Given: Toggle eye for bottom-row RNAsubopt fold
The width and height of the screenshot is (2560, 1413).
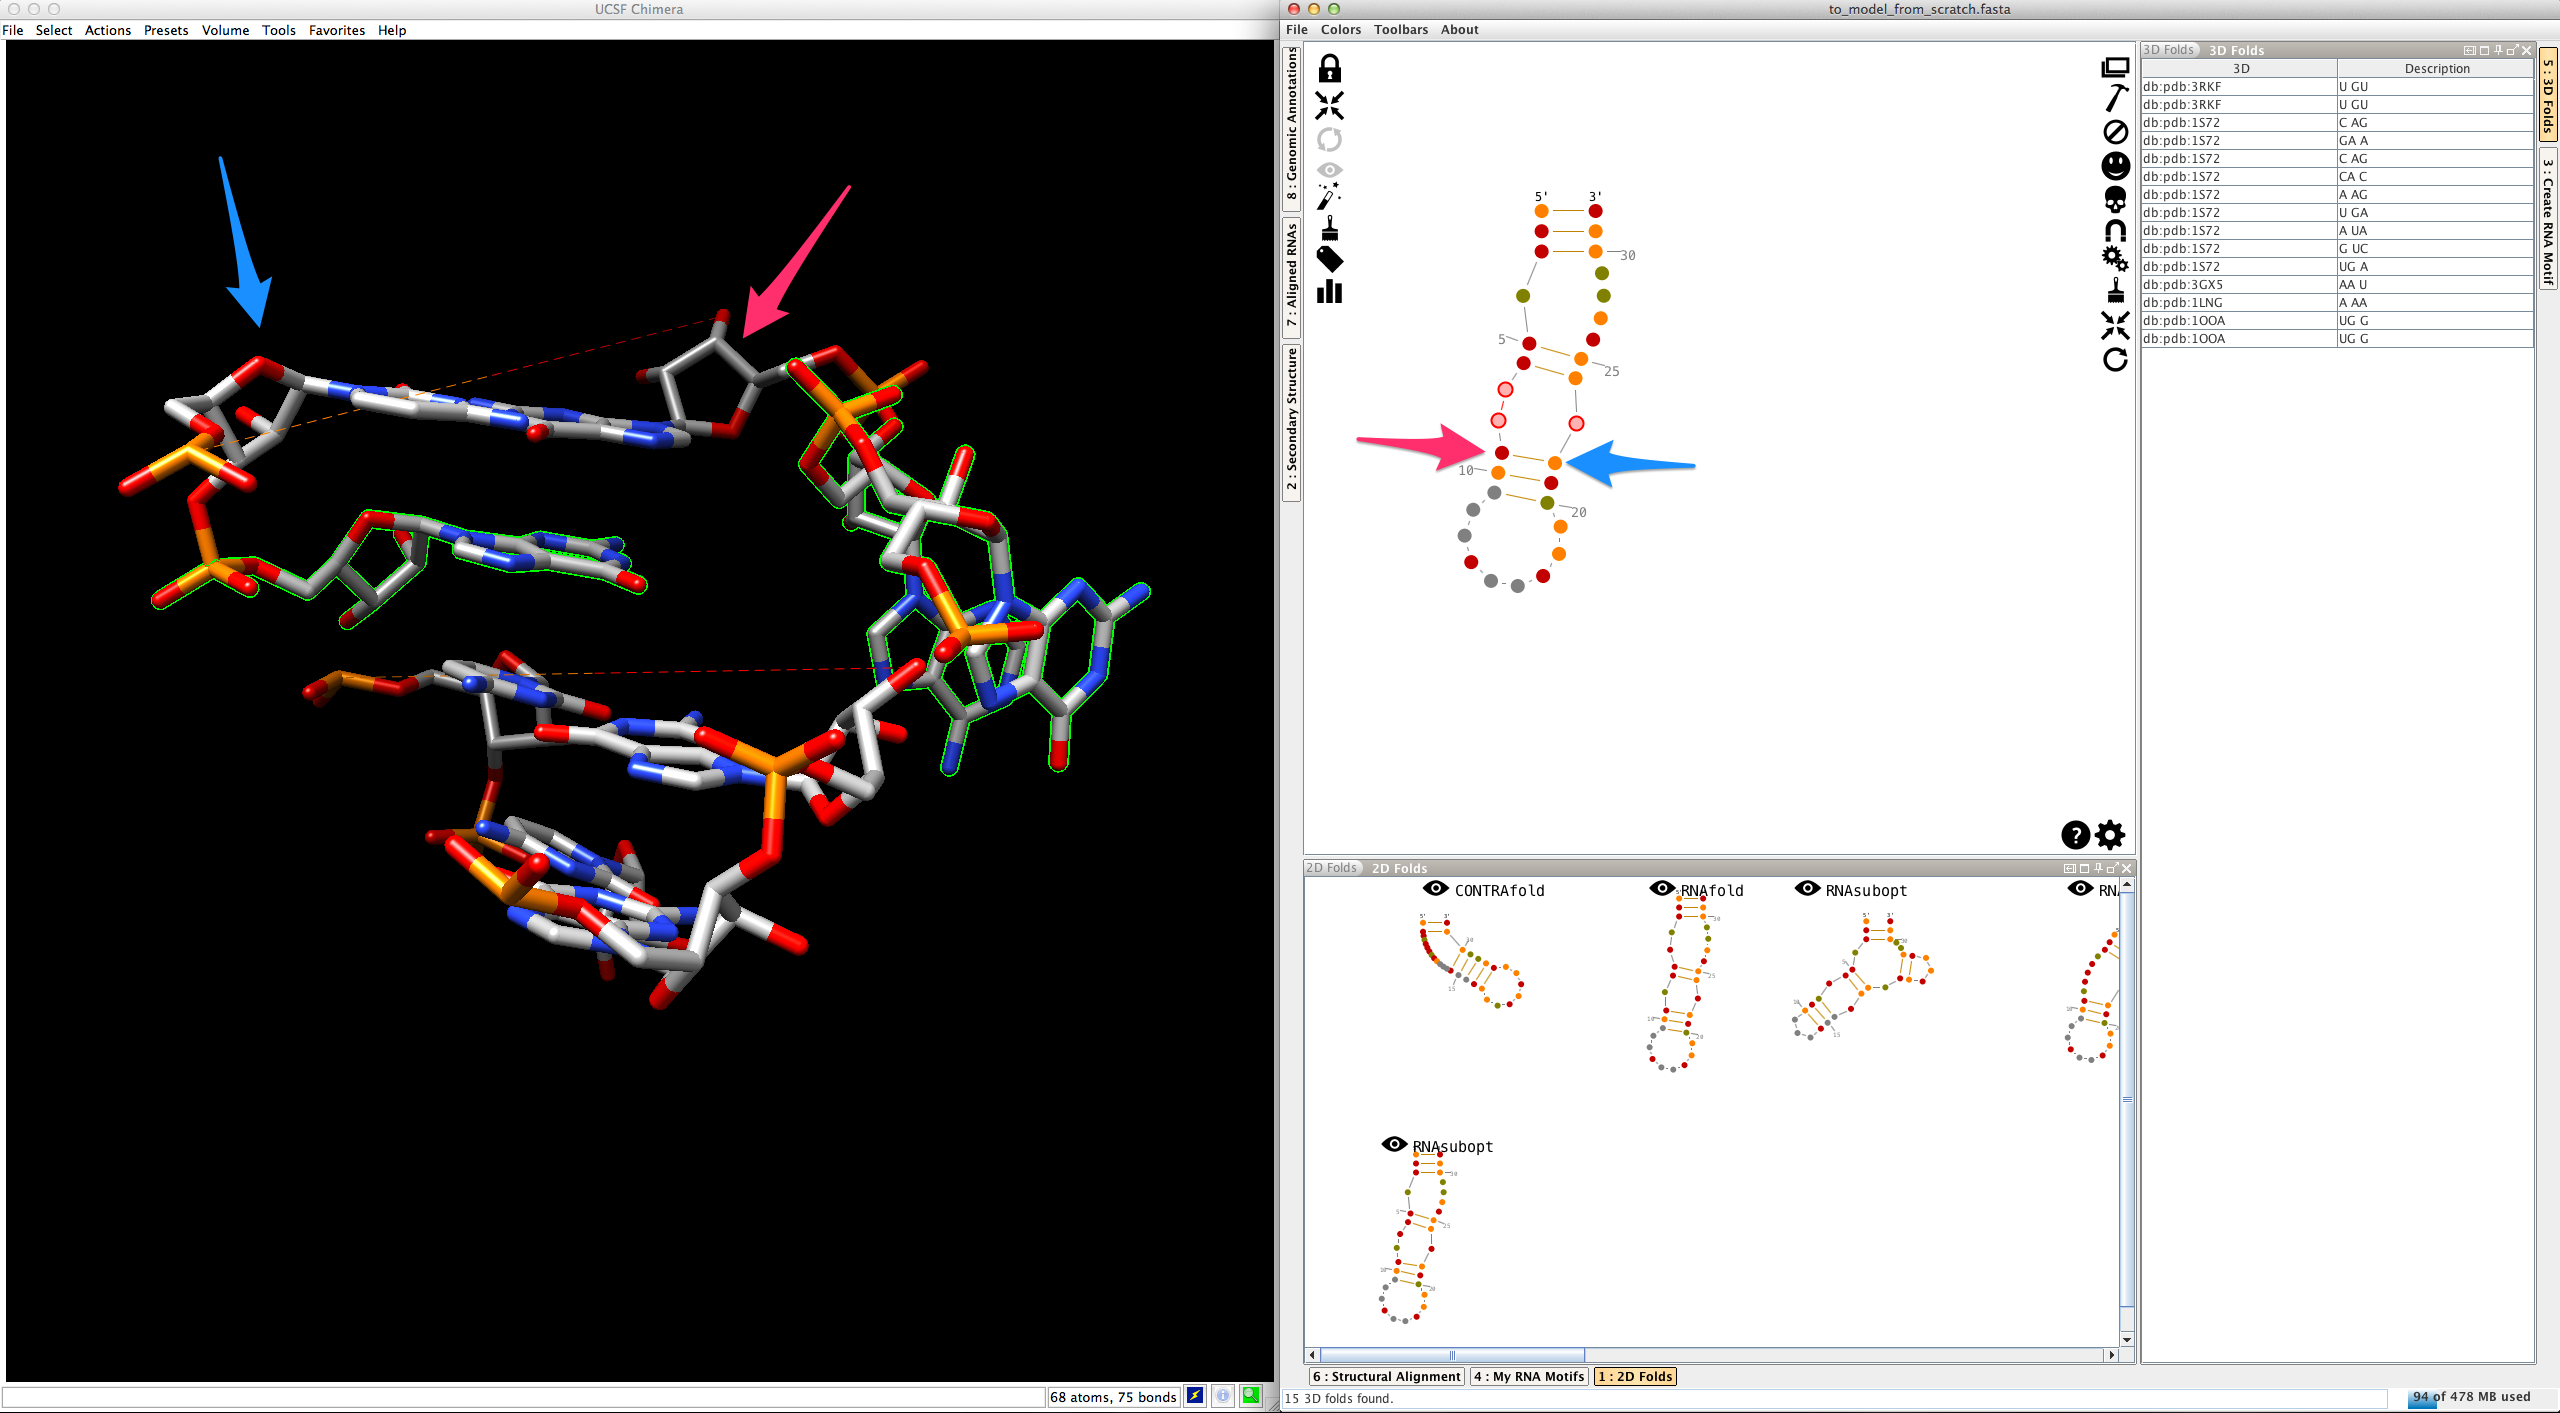Looking at the screenshot, I should (x=1394, y=1145).
